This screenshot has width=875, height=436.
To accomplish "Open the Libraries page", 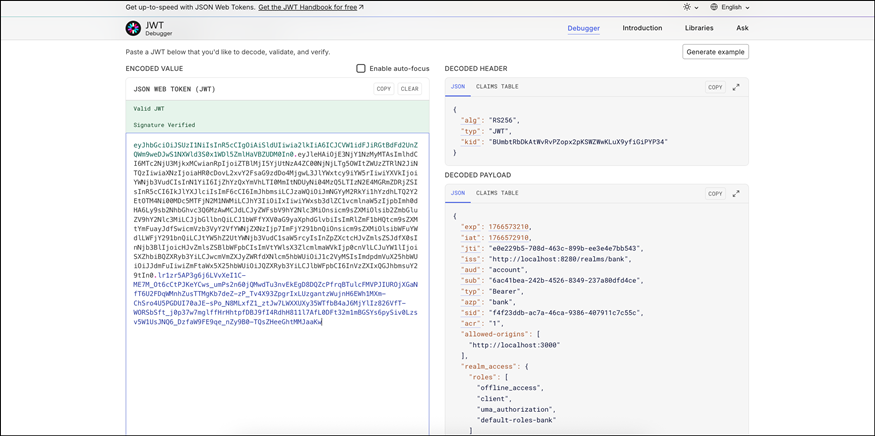I will pos(699,28).
